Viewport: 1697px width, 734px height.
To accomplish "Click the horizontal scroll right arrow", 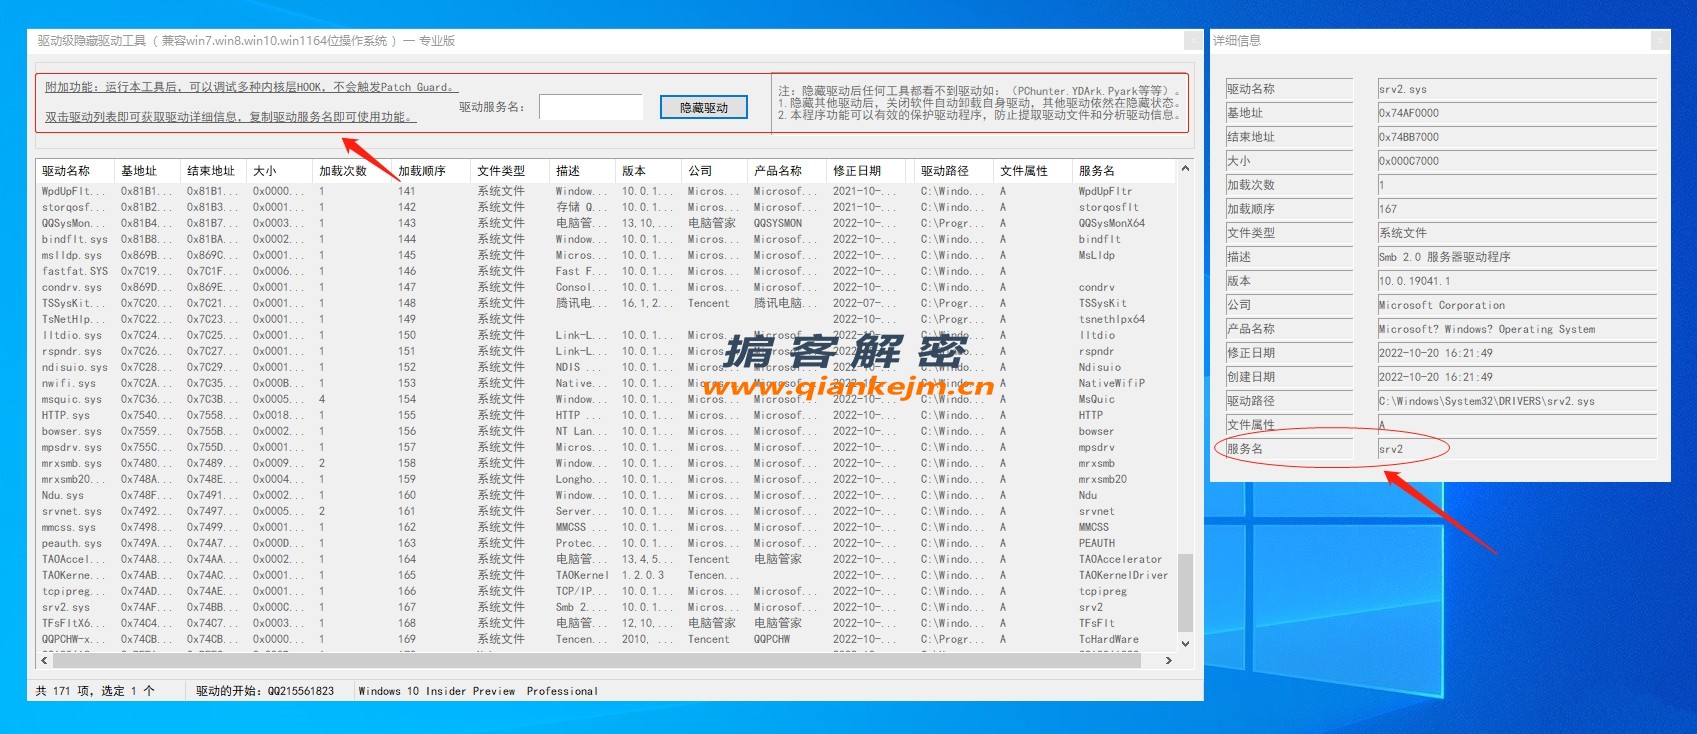I will [x=1168, y=660].
